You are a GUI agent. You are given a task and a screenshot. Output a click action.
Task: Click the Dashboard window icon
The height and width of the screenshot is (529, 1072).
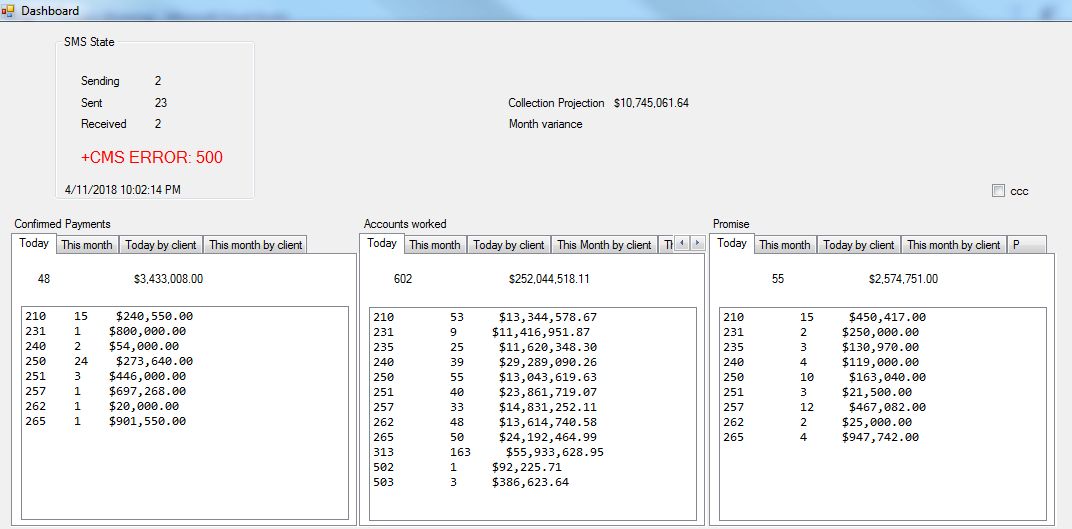coord(9,10)
